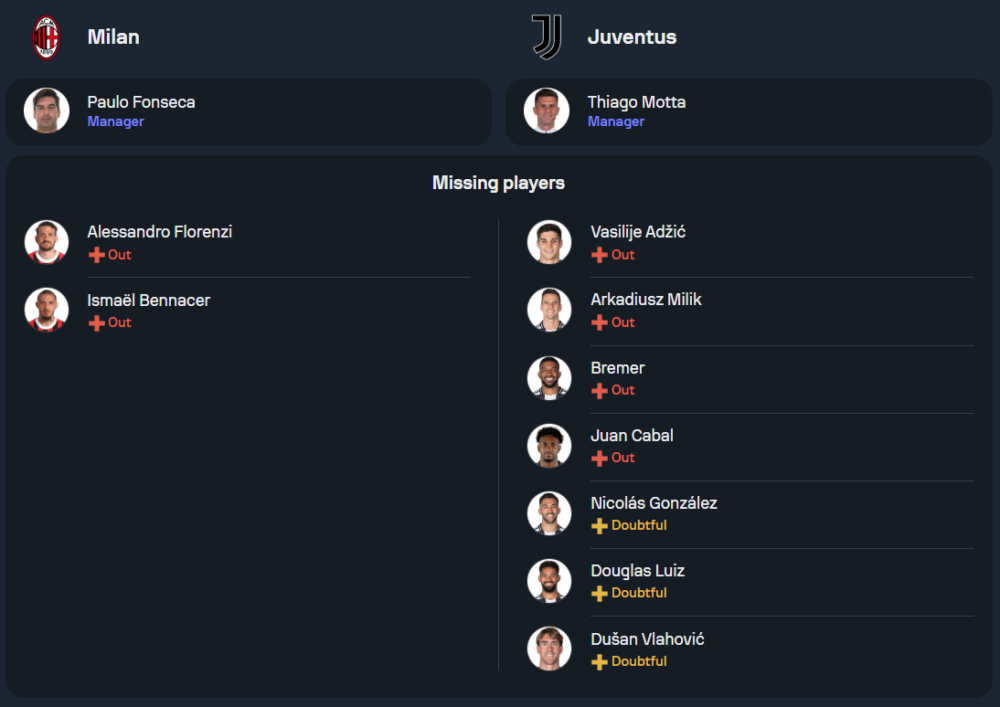
Task: Click the yellow doubtful icon under Dušan Vlahović
Action: pos(599,662)
